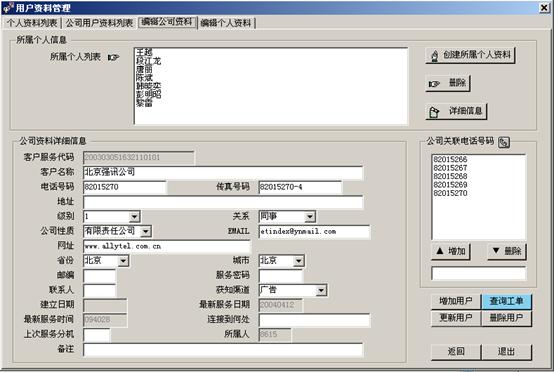Viewport: 554px width, 372px height.
Task: Click the 增加 button with up triangle
Action: 450,252
